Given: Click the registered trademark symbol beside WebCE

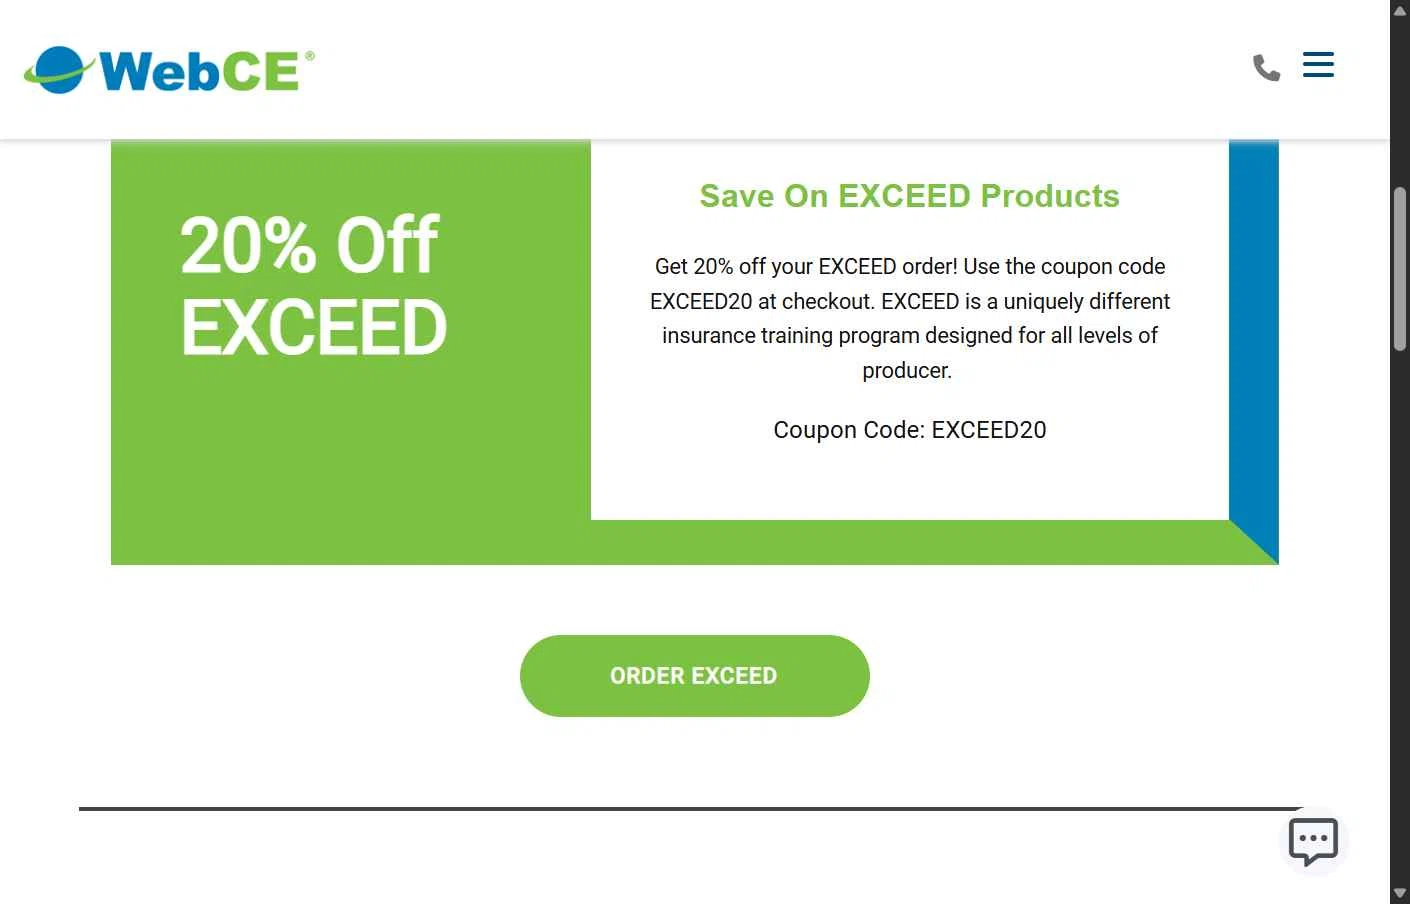Looking at the screenshot, I should coord(310,56).
